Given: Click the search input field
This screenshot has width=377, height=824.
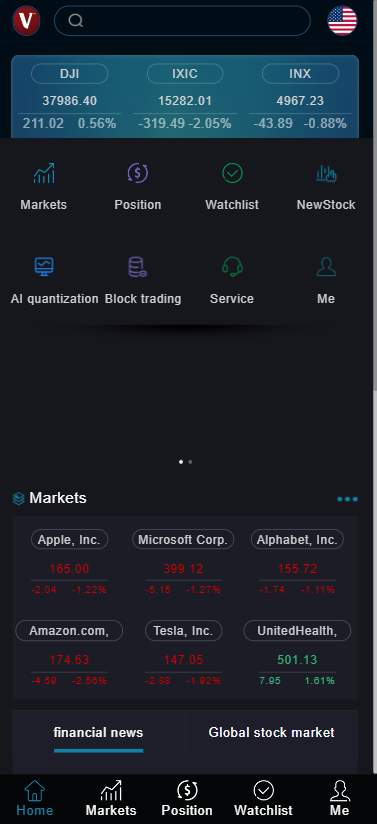Looking at the screenshot, I should (182, 20).
